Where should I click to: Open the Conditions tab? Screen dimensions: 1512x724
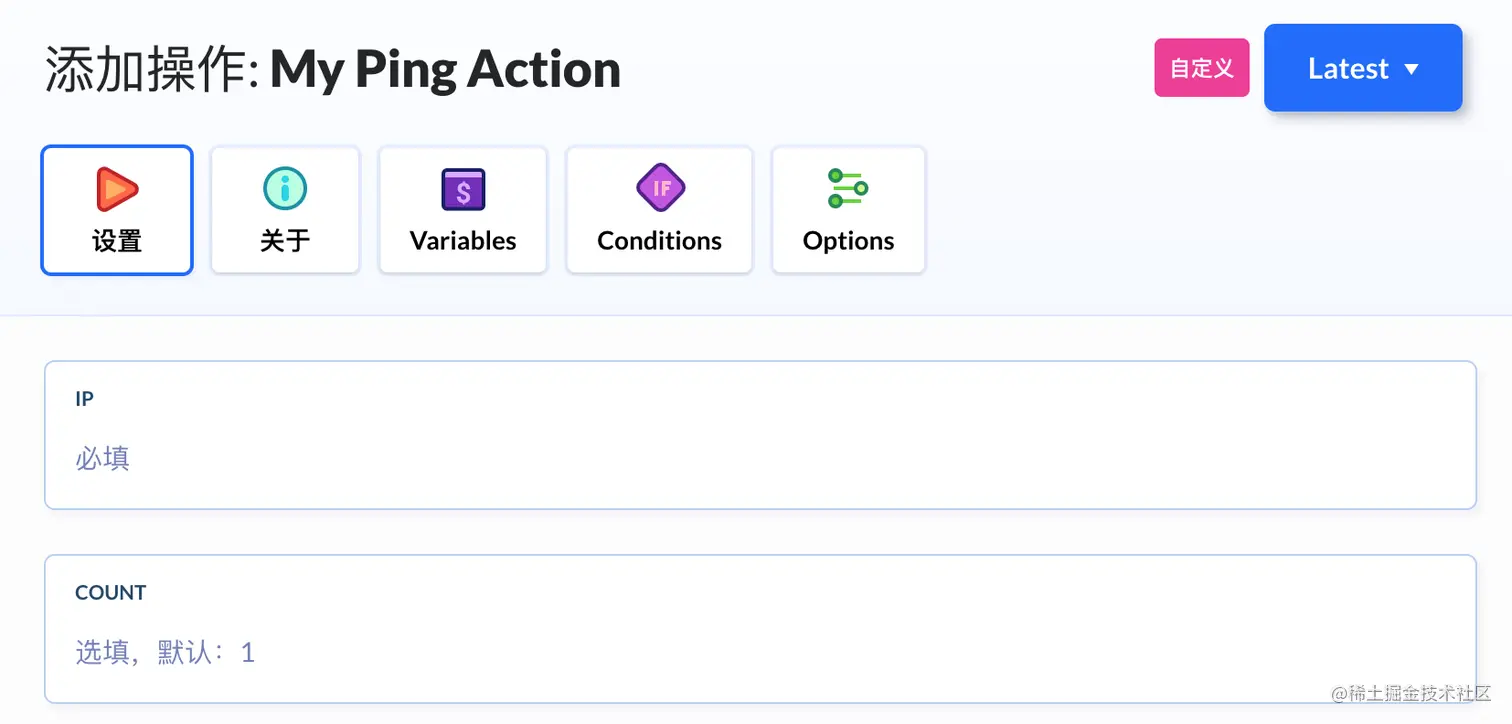tap(659, 210)
